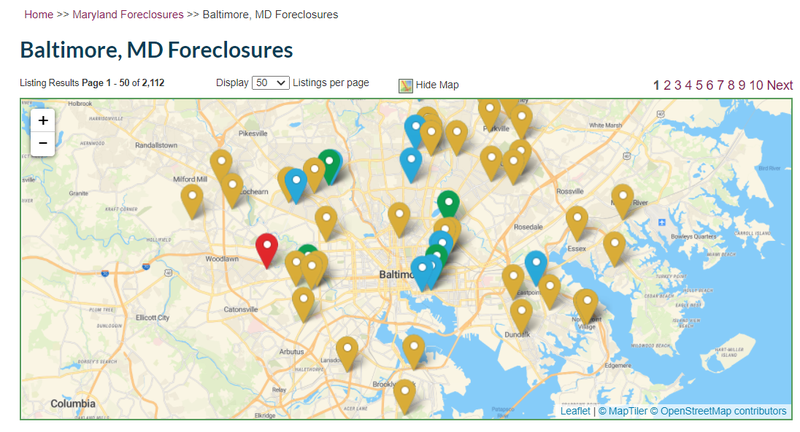
Task: Click the Hide Map icon
Action: click(406, 86)
